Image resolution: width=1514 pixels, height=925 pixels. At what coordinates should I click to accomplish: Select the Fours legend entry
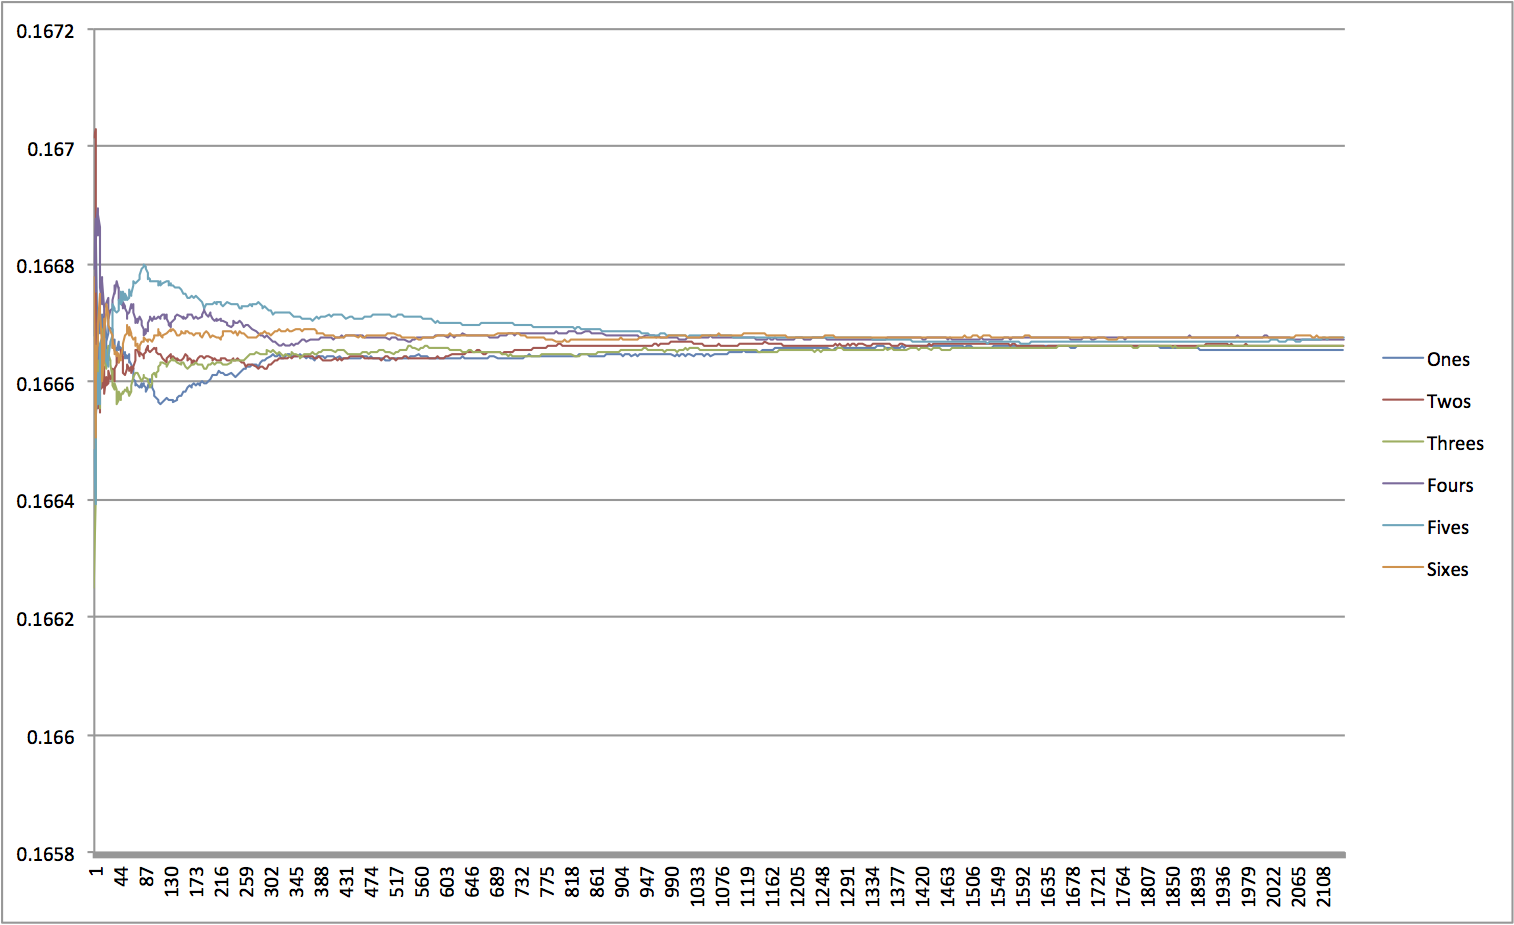(x=1450, y=485)
